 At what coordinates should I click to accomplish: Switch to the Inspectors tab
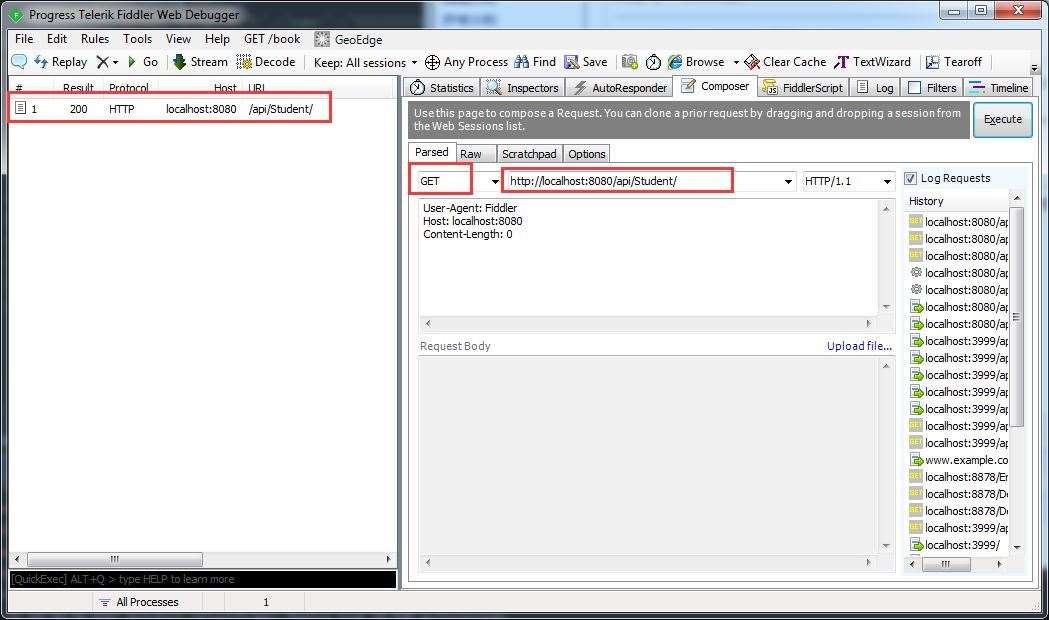[x=522, y=88]
